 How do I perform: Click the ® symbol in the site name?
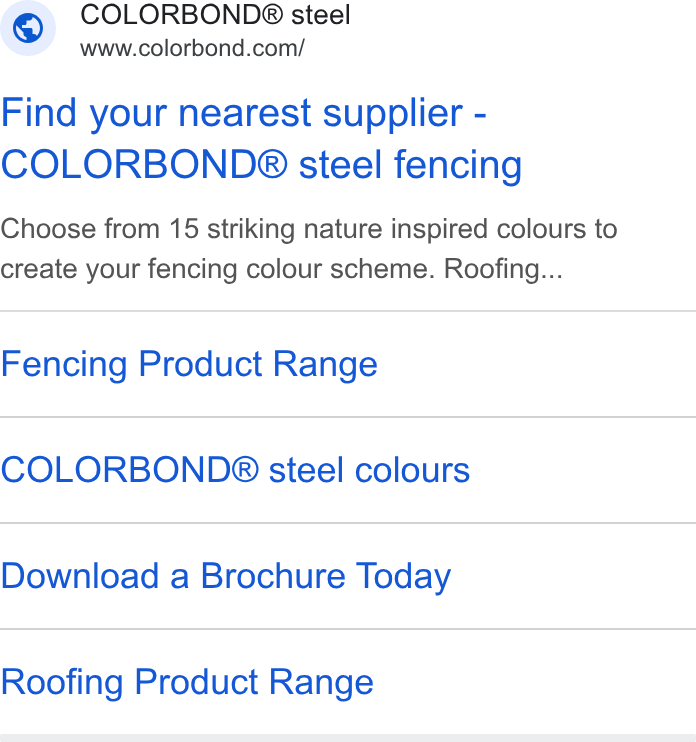(272, 14)
